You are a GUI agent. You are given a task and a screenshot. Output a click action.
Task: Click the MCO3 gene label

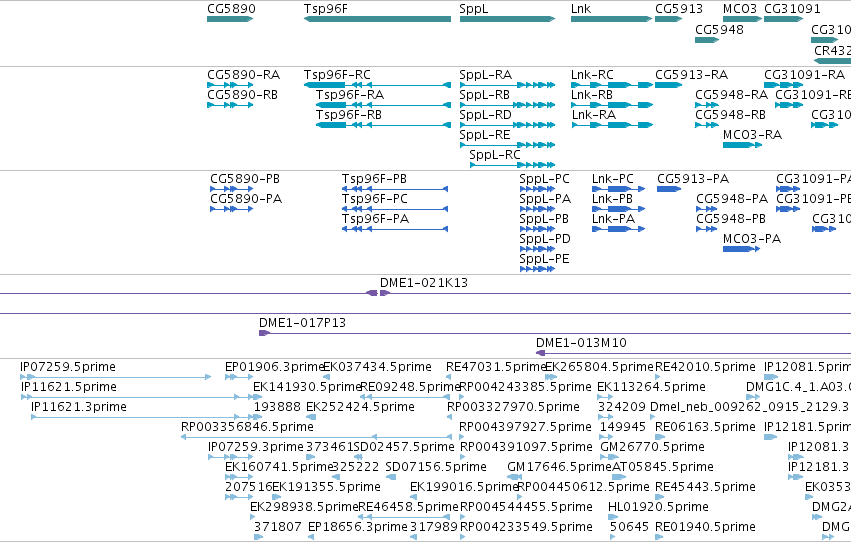[740, 9]
